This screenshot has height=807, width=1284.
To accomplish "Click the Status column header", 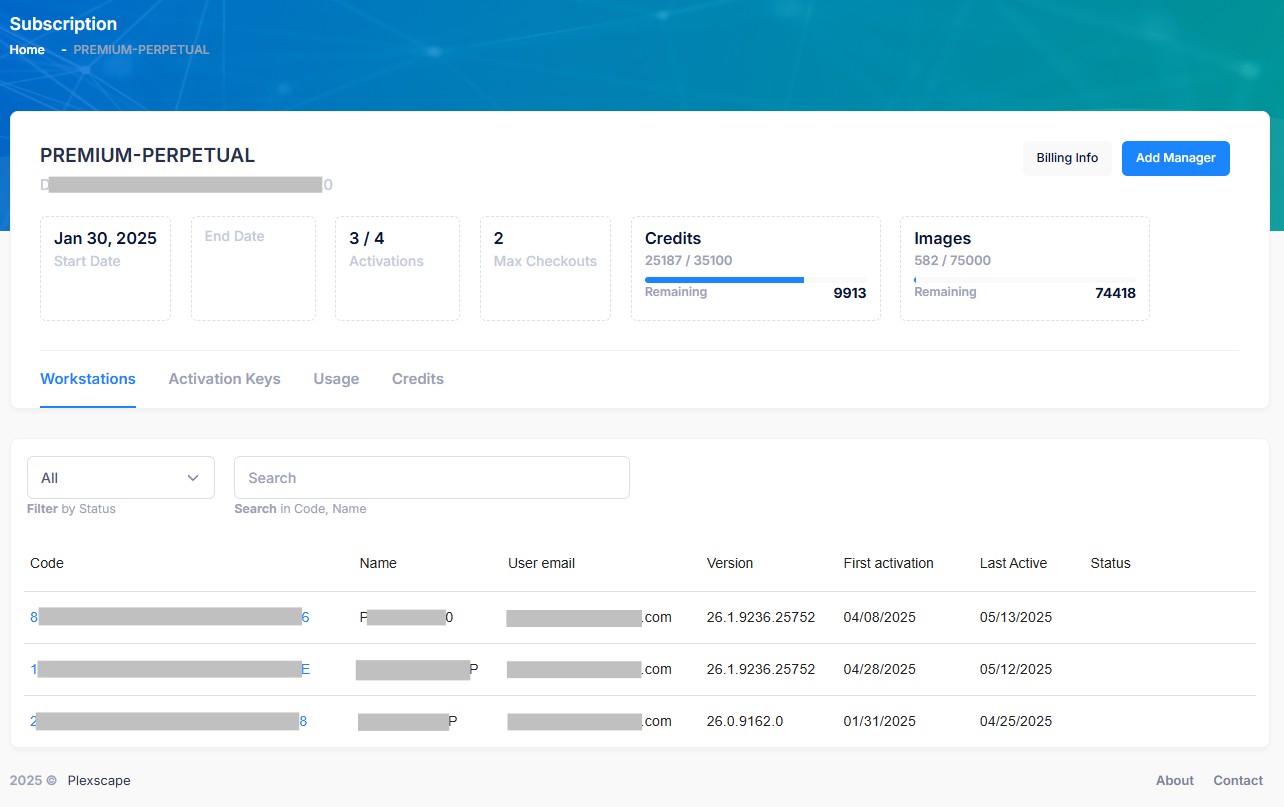I will [1111, 563].
